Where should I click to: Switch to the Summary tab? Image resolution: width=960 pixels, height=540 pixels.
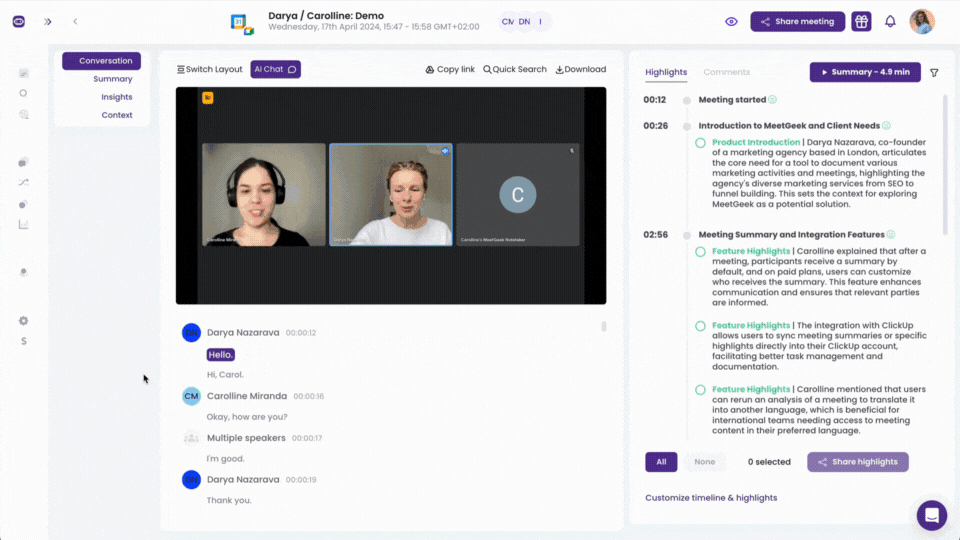pyautogui.click(x=113, y=79)
